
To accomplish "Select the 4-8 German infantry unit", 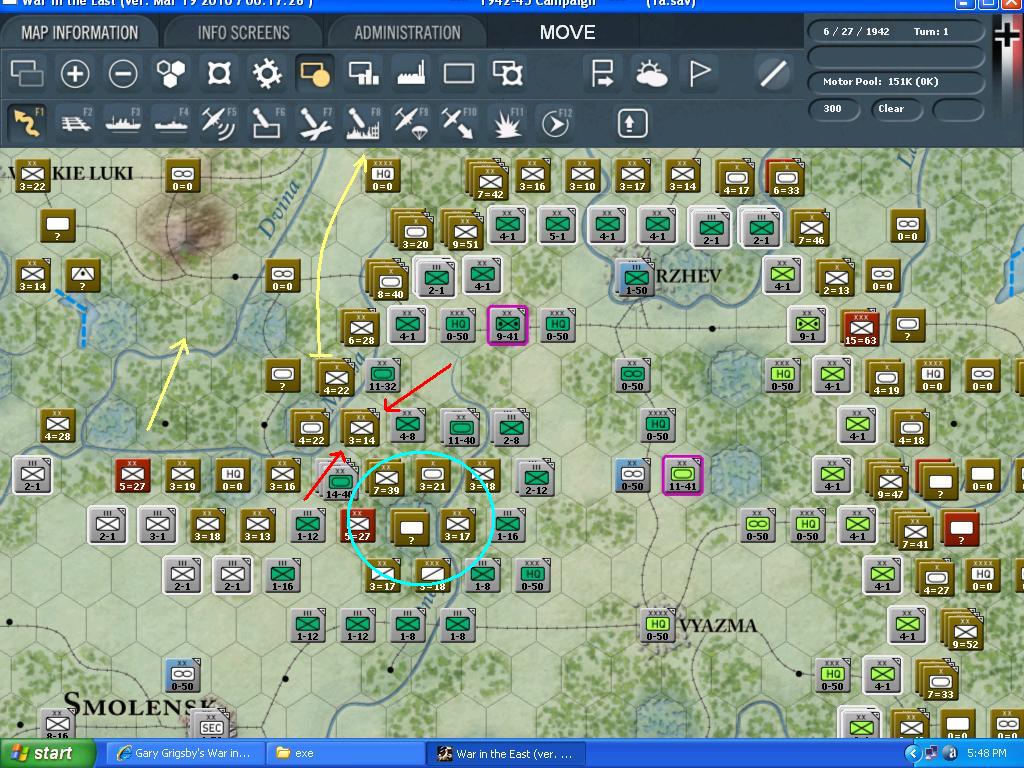I will [x=408, y=426].
